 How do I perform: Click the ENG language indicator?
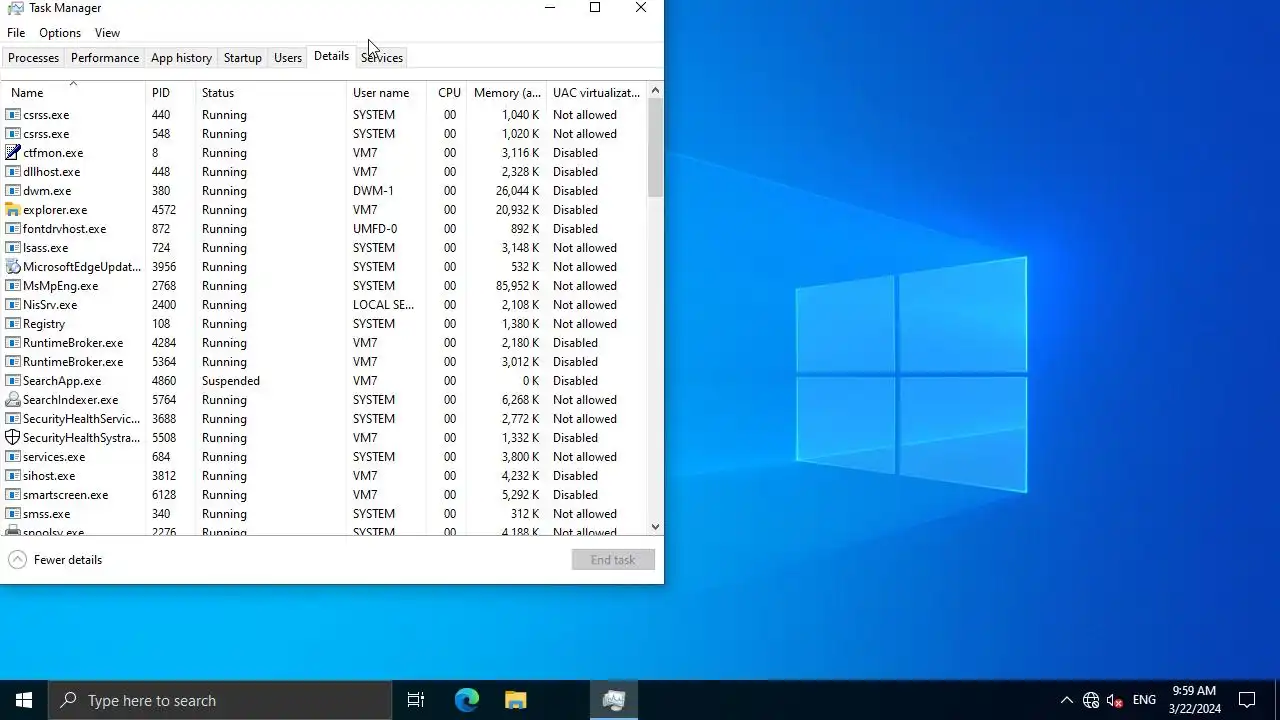tap(1144, 700)
